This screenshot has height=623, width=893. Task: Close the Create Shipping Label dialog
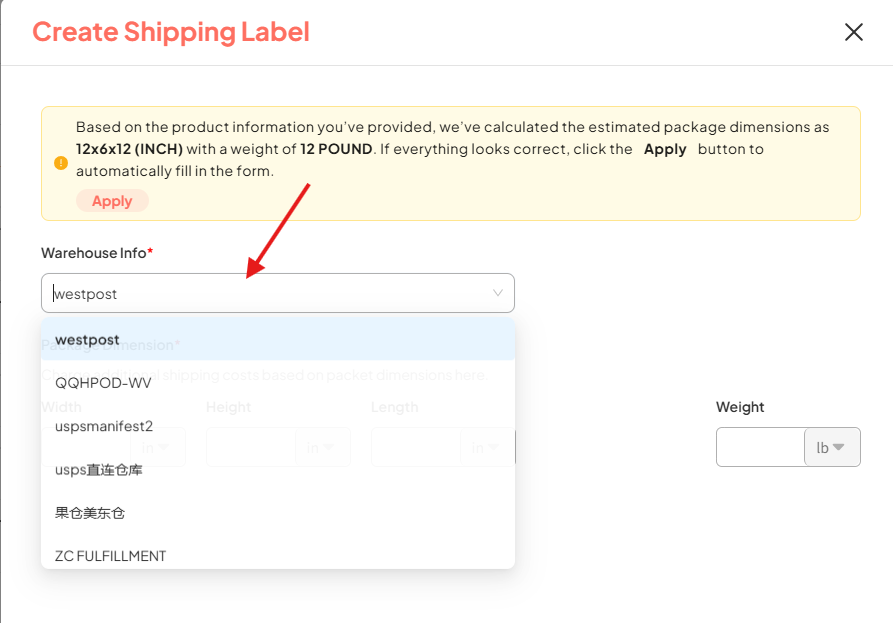[853, 32]
